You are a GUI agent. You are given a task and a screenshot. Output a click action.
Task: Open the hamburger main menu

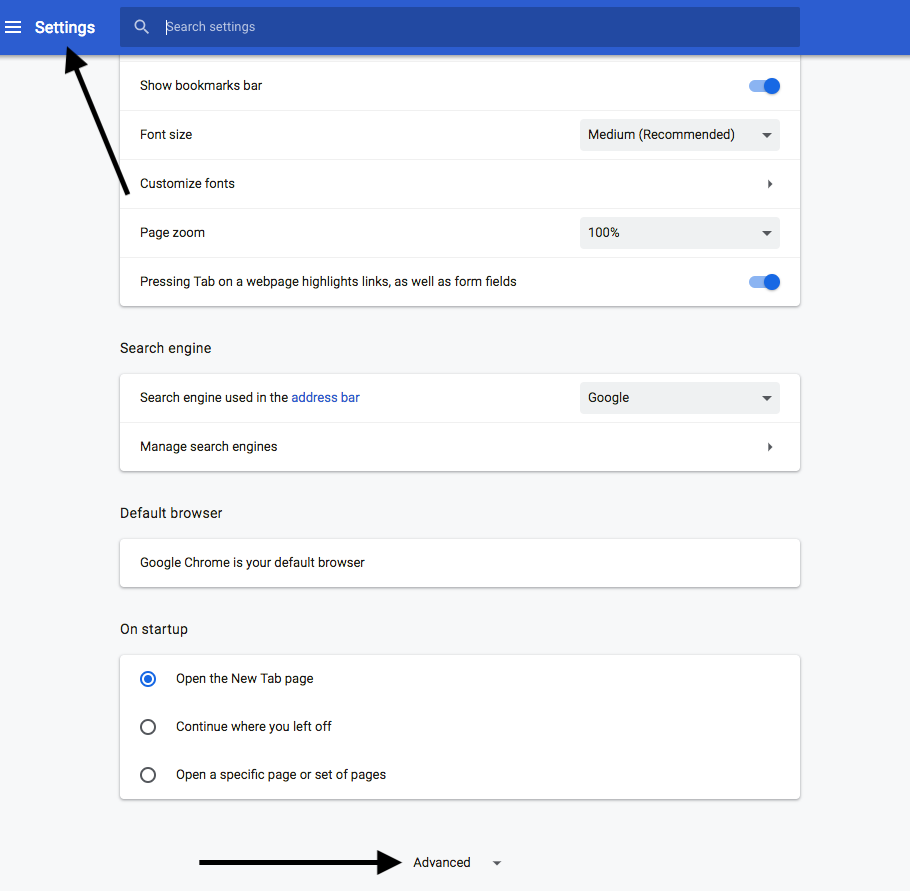click(13, 27)
